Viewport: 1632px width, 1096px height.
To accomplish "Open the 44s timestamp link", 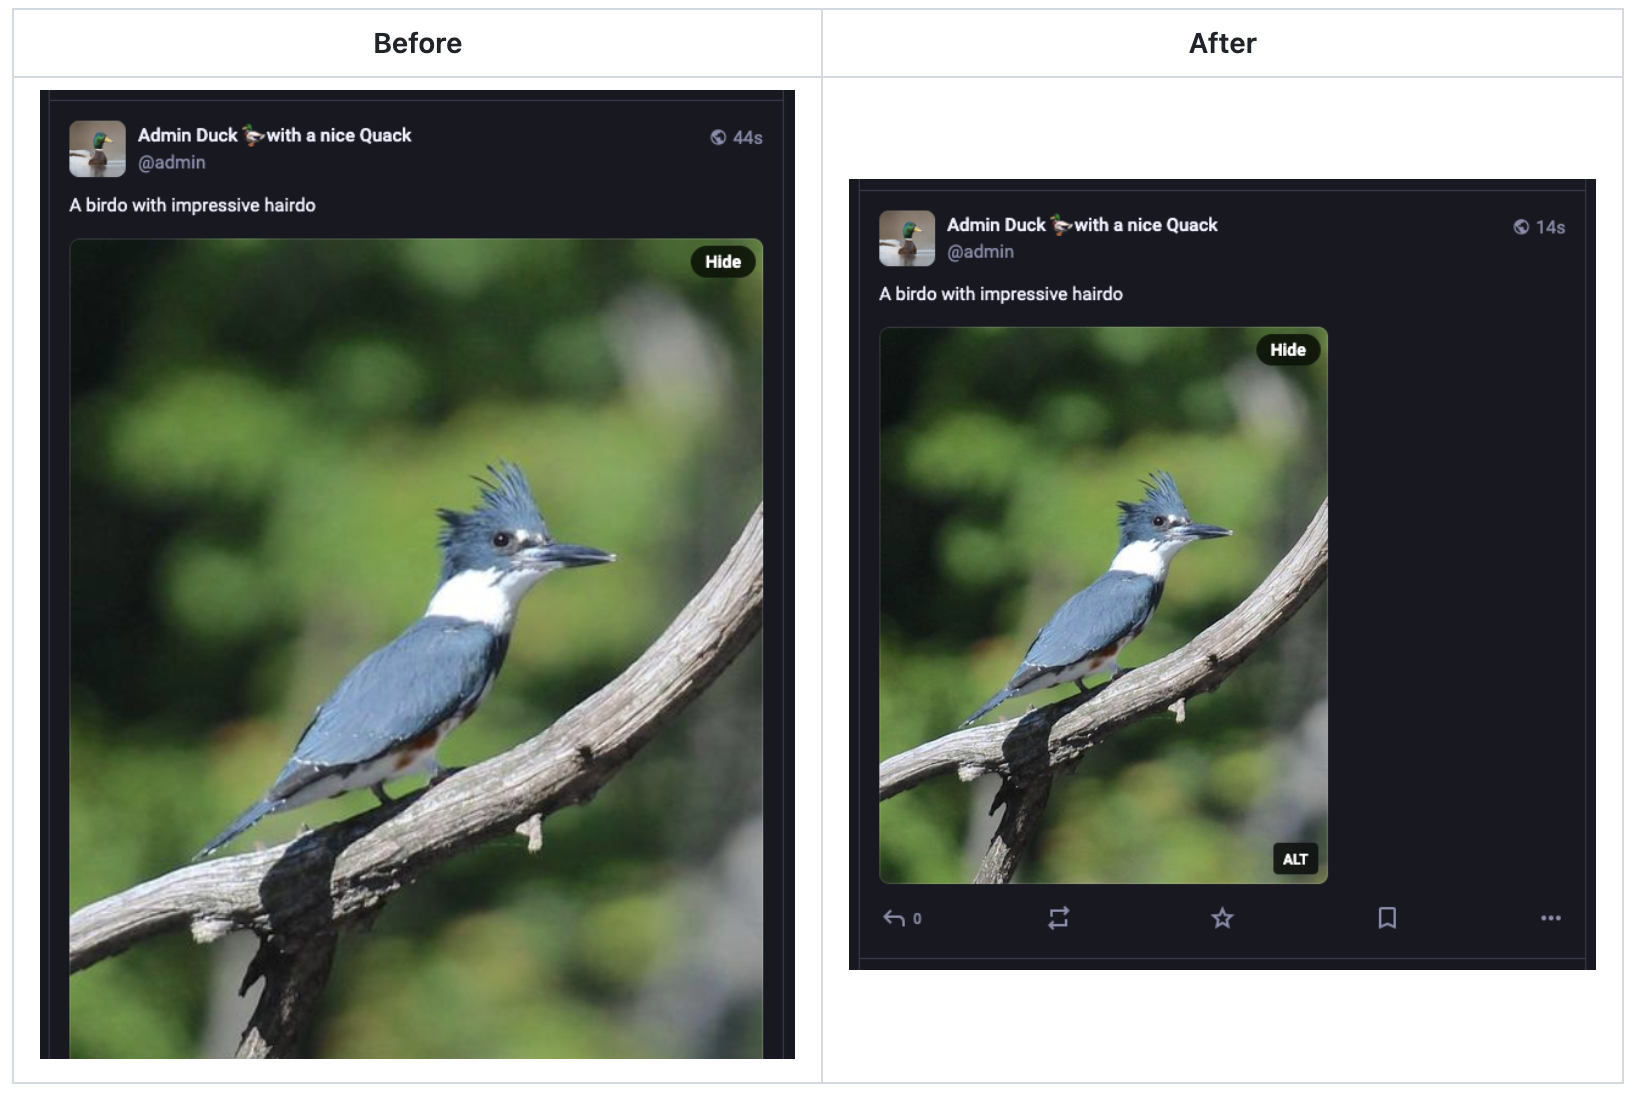I will click(747, 138).
